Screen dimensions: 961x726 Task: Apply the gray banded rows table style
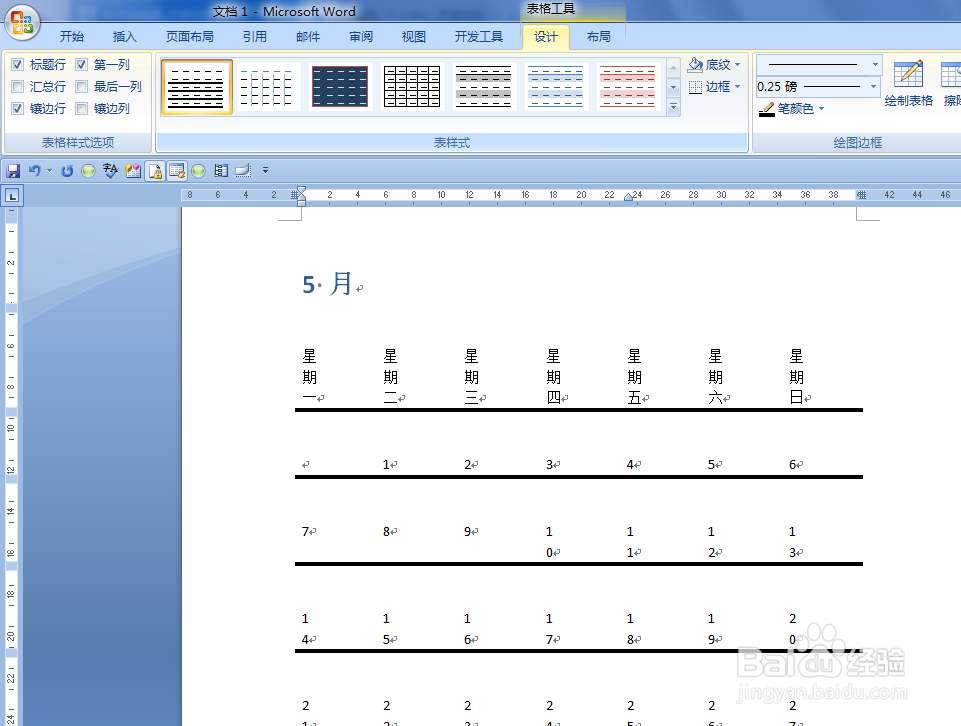(x=484, y=87)
